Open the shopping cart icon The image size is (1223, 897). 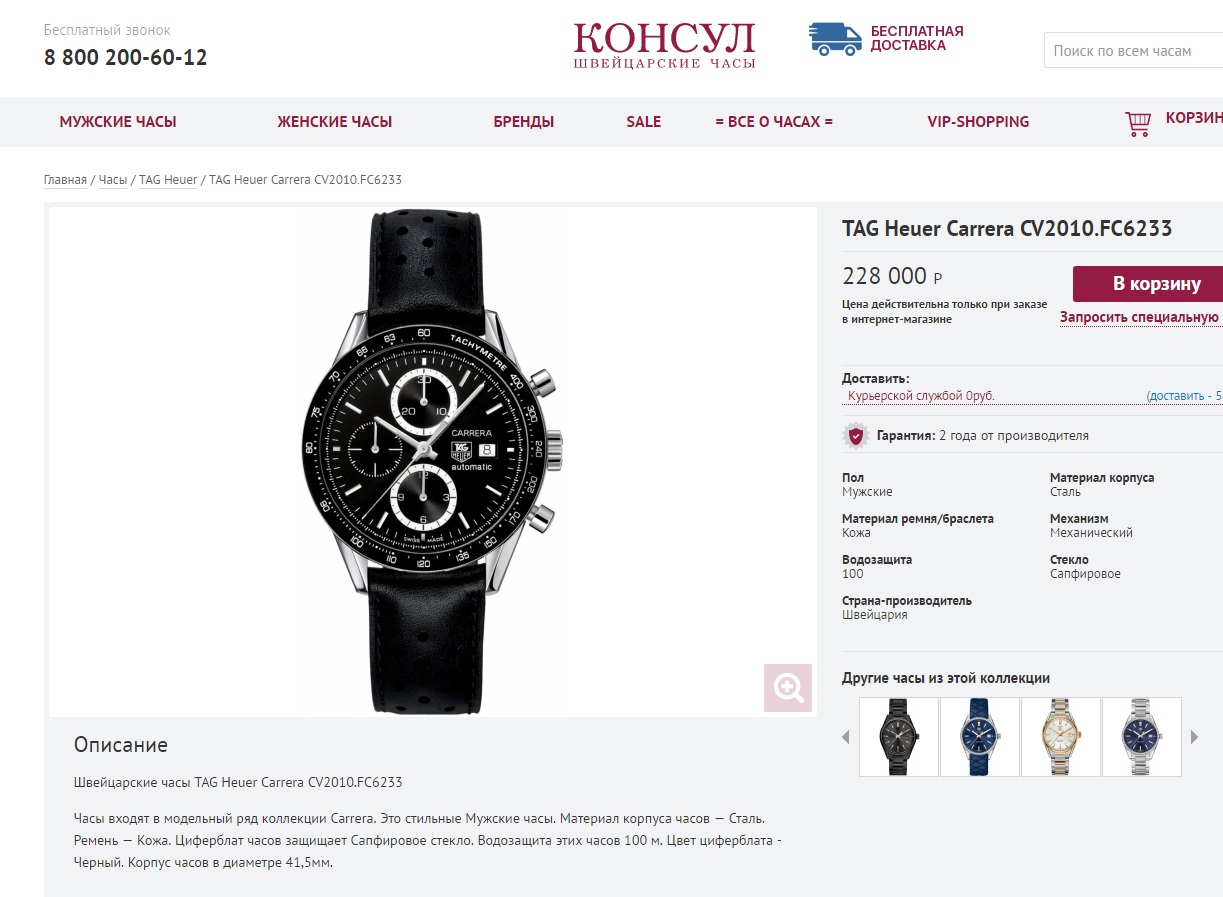(x=1138, y=123)
